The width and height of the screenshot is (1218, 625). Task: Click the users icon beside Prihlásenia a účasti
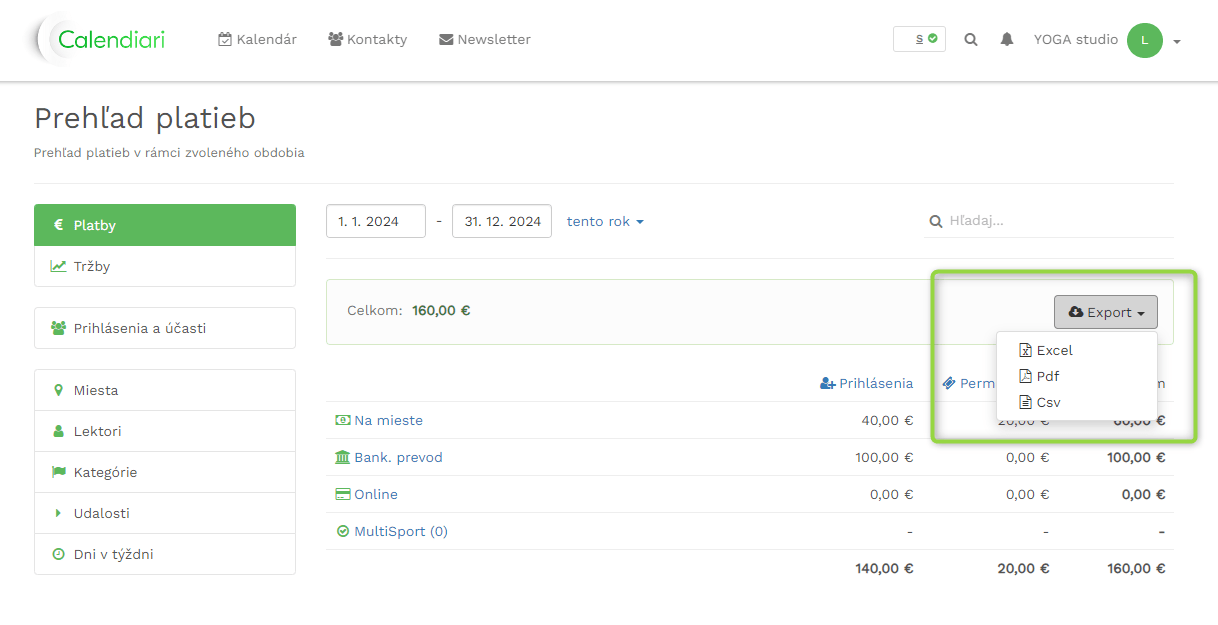click(x=58, y=328)
